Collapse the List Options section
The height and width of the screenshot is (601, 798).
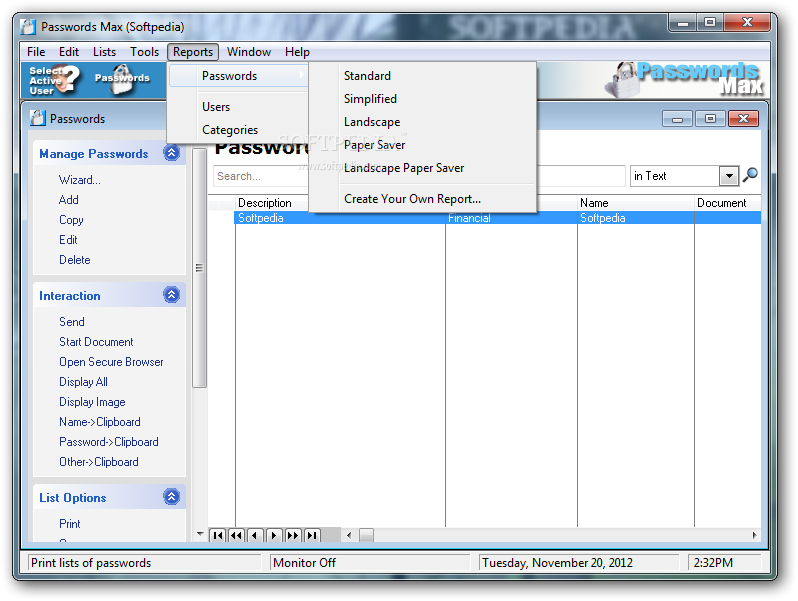pyautogui.click(x=172, y=497)
